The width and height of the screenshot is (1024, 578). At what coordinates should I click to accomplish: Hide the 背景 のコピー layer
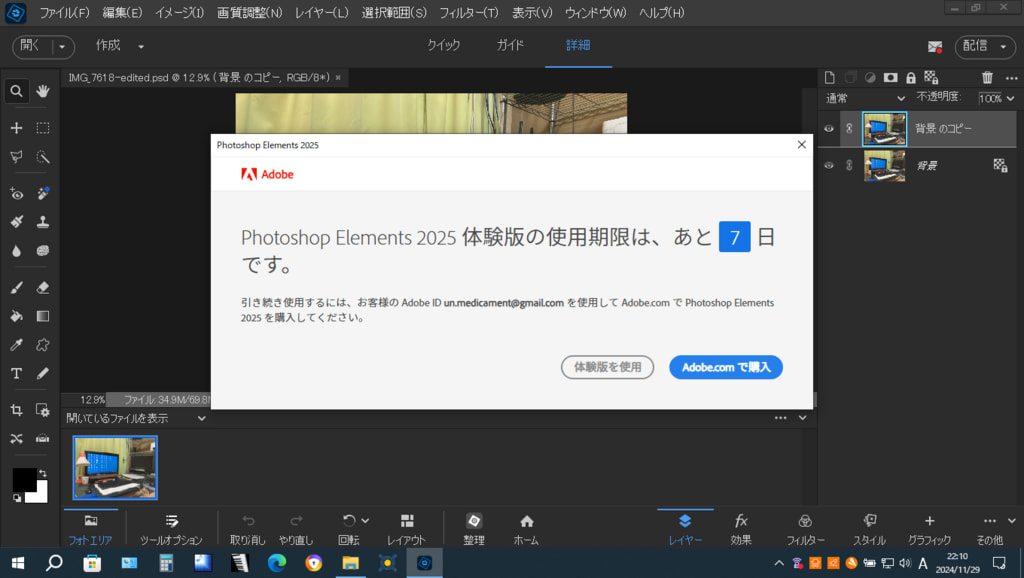coord(829,129)
